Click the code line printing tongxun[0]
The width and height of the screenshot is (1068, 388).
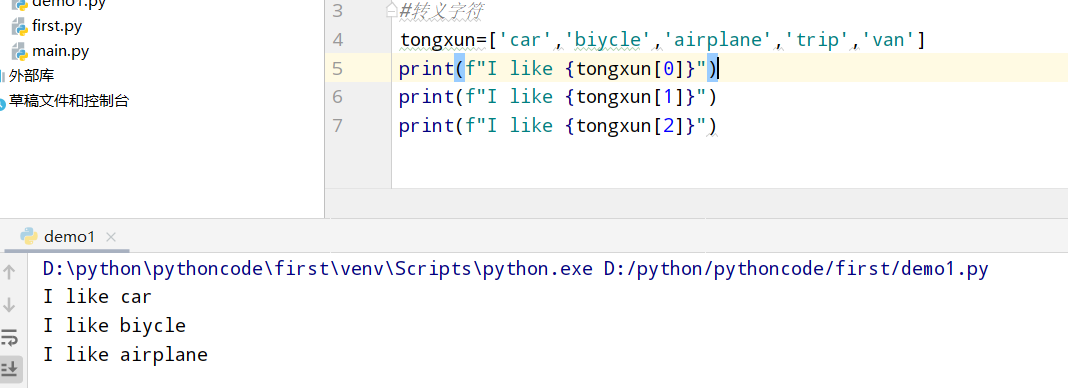click(559, 69)
